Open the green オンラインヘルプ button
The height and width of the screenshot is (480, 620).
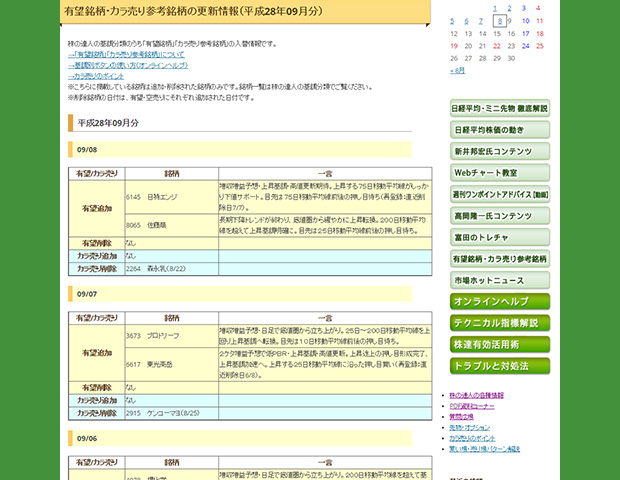[x=500, y=301]
